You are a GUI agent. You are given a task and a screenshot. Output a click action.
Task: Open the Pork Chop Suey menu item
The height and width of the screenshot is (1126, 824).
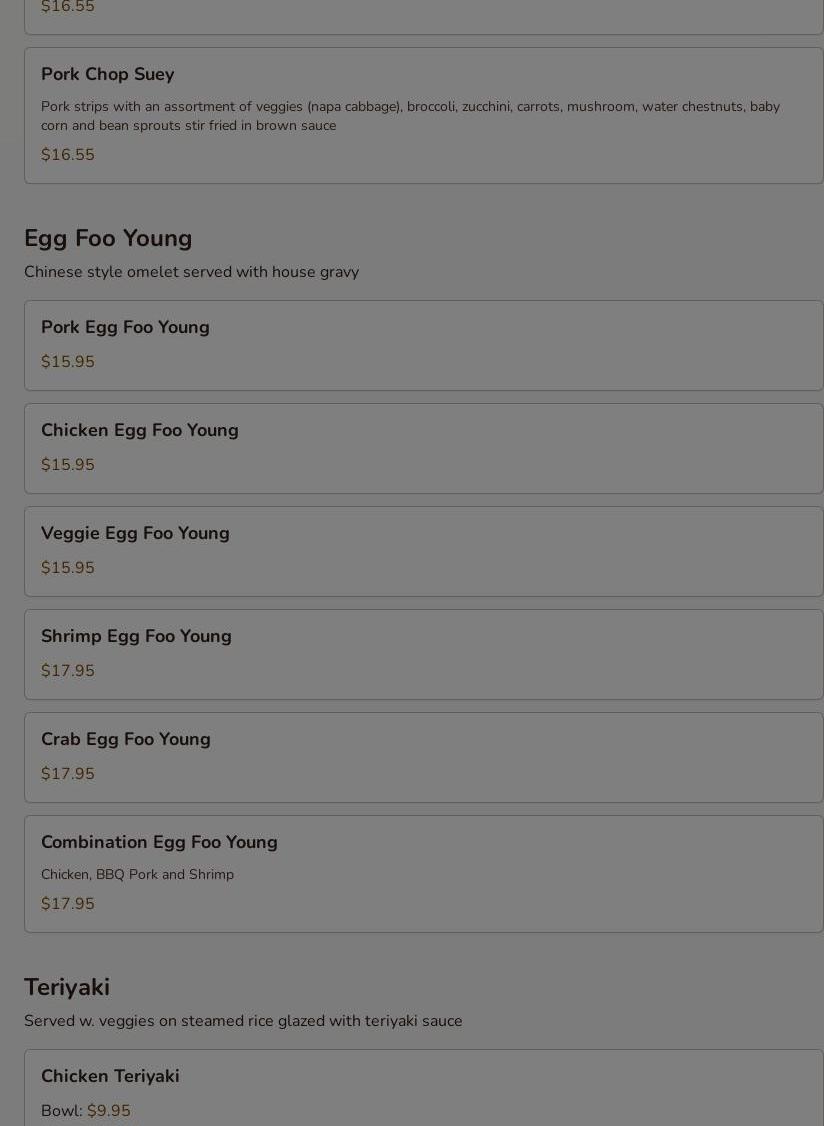pyautogui.click(x=108, y=75)
